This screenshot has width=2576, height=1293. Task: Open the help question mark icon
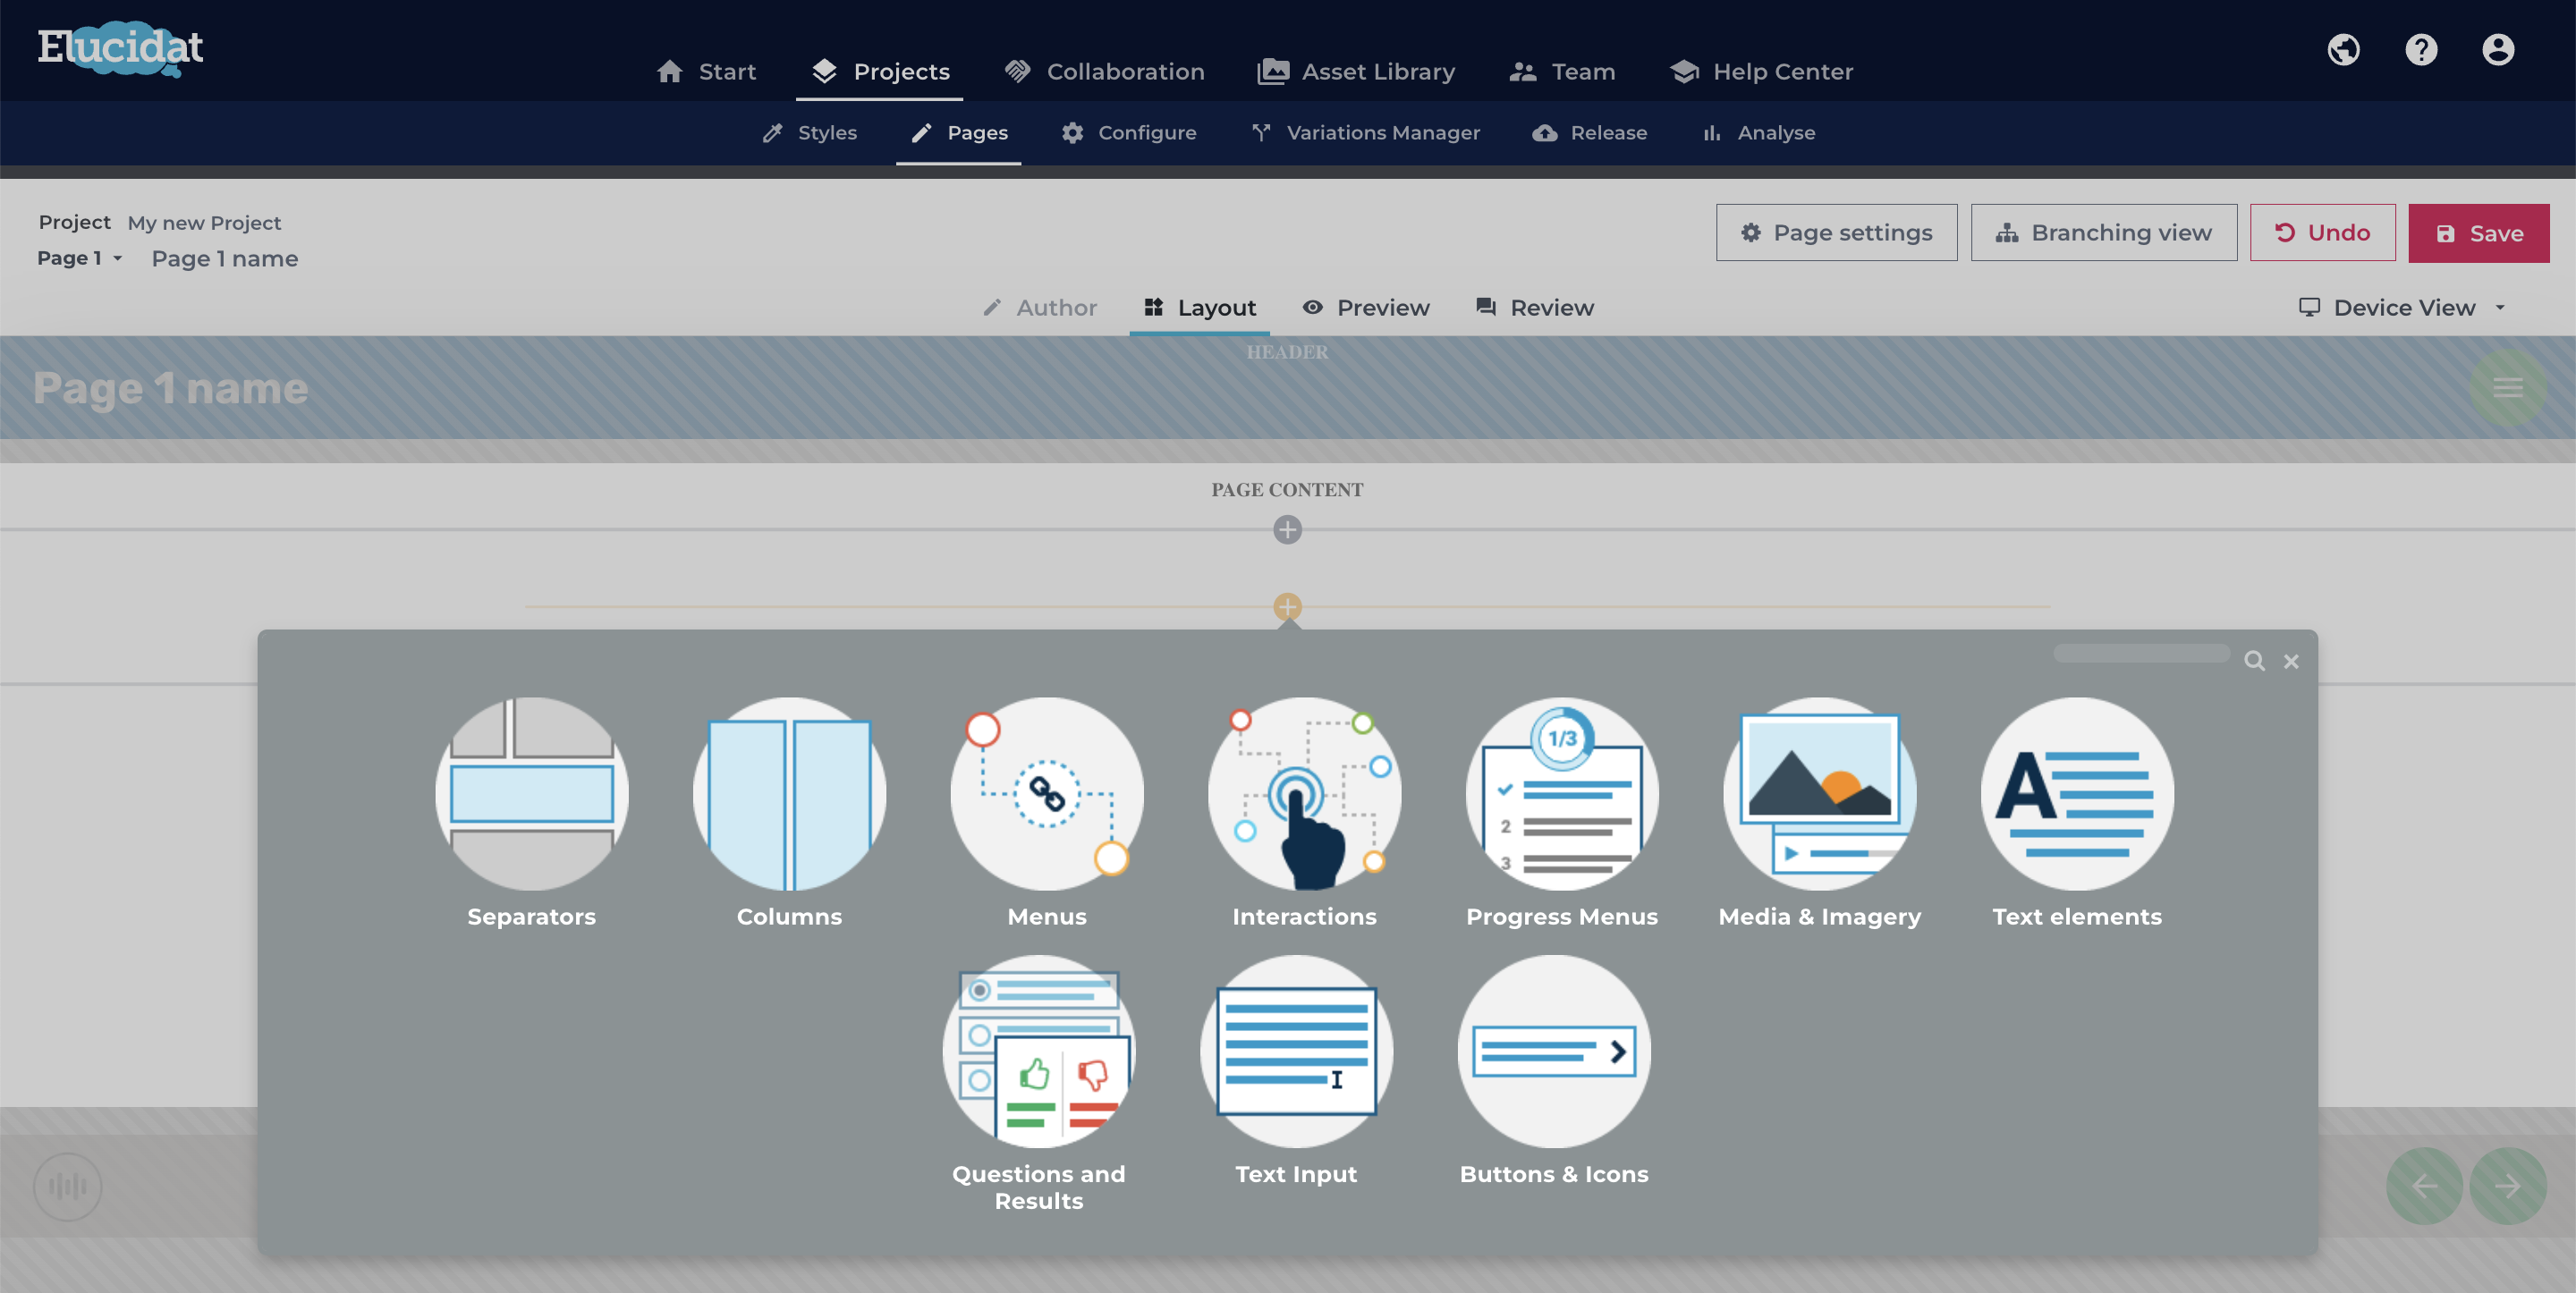pos(2421,49)
